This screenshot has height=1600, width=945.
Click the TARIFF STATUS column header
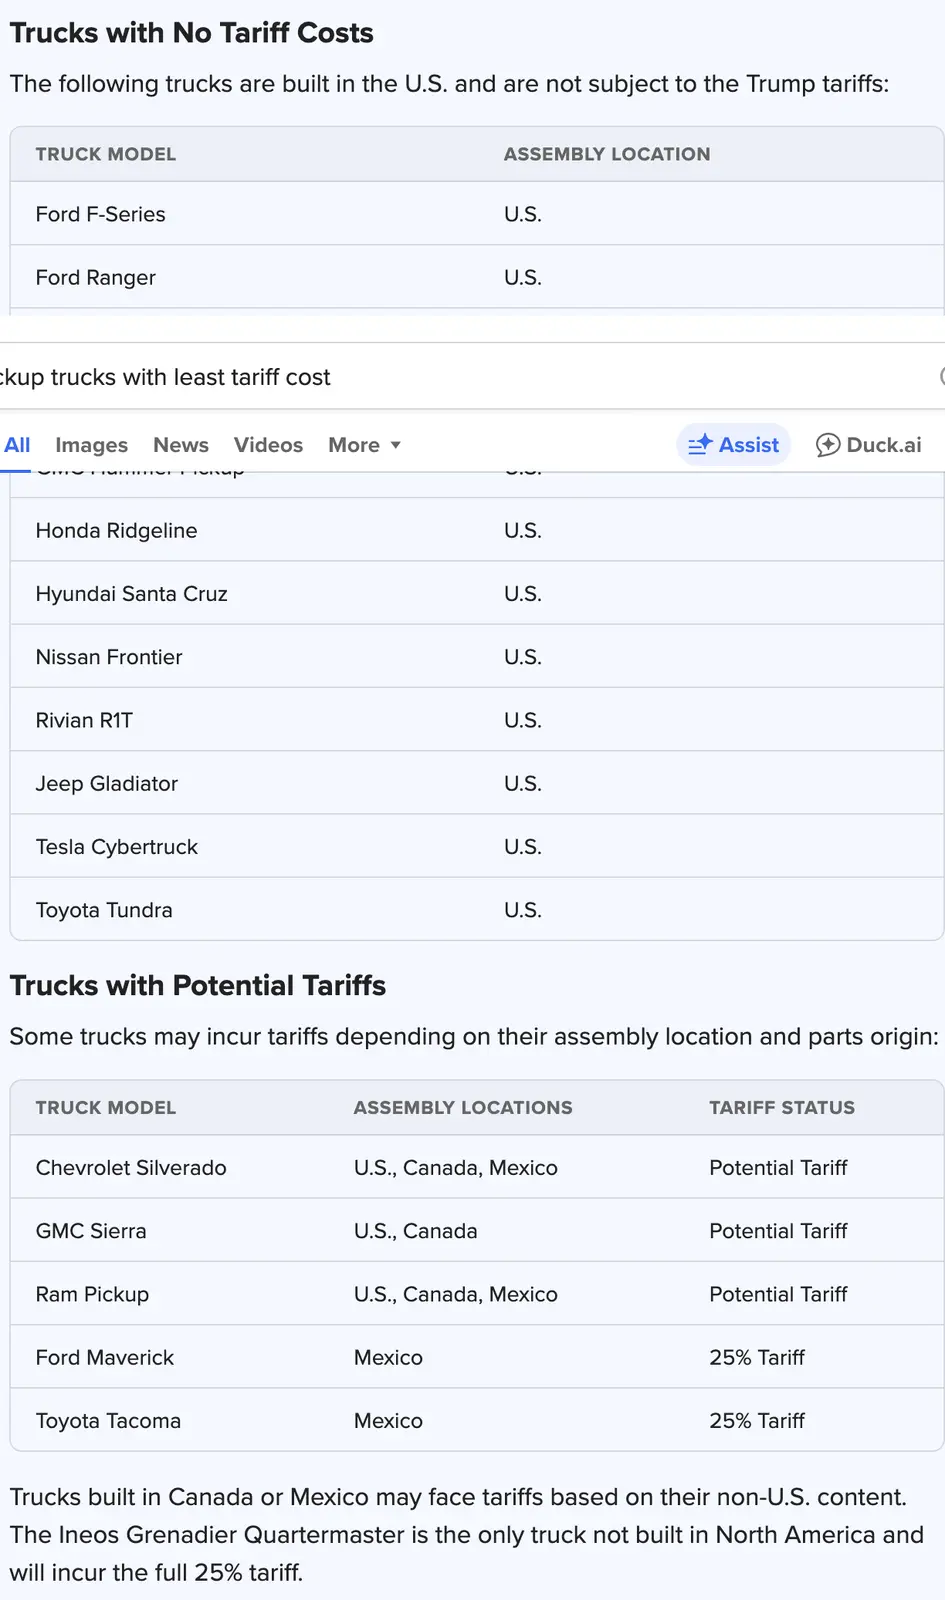(782, 1108)
